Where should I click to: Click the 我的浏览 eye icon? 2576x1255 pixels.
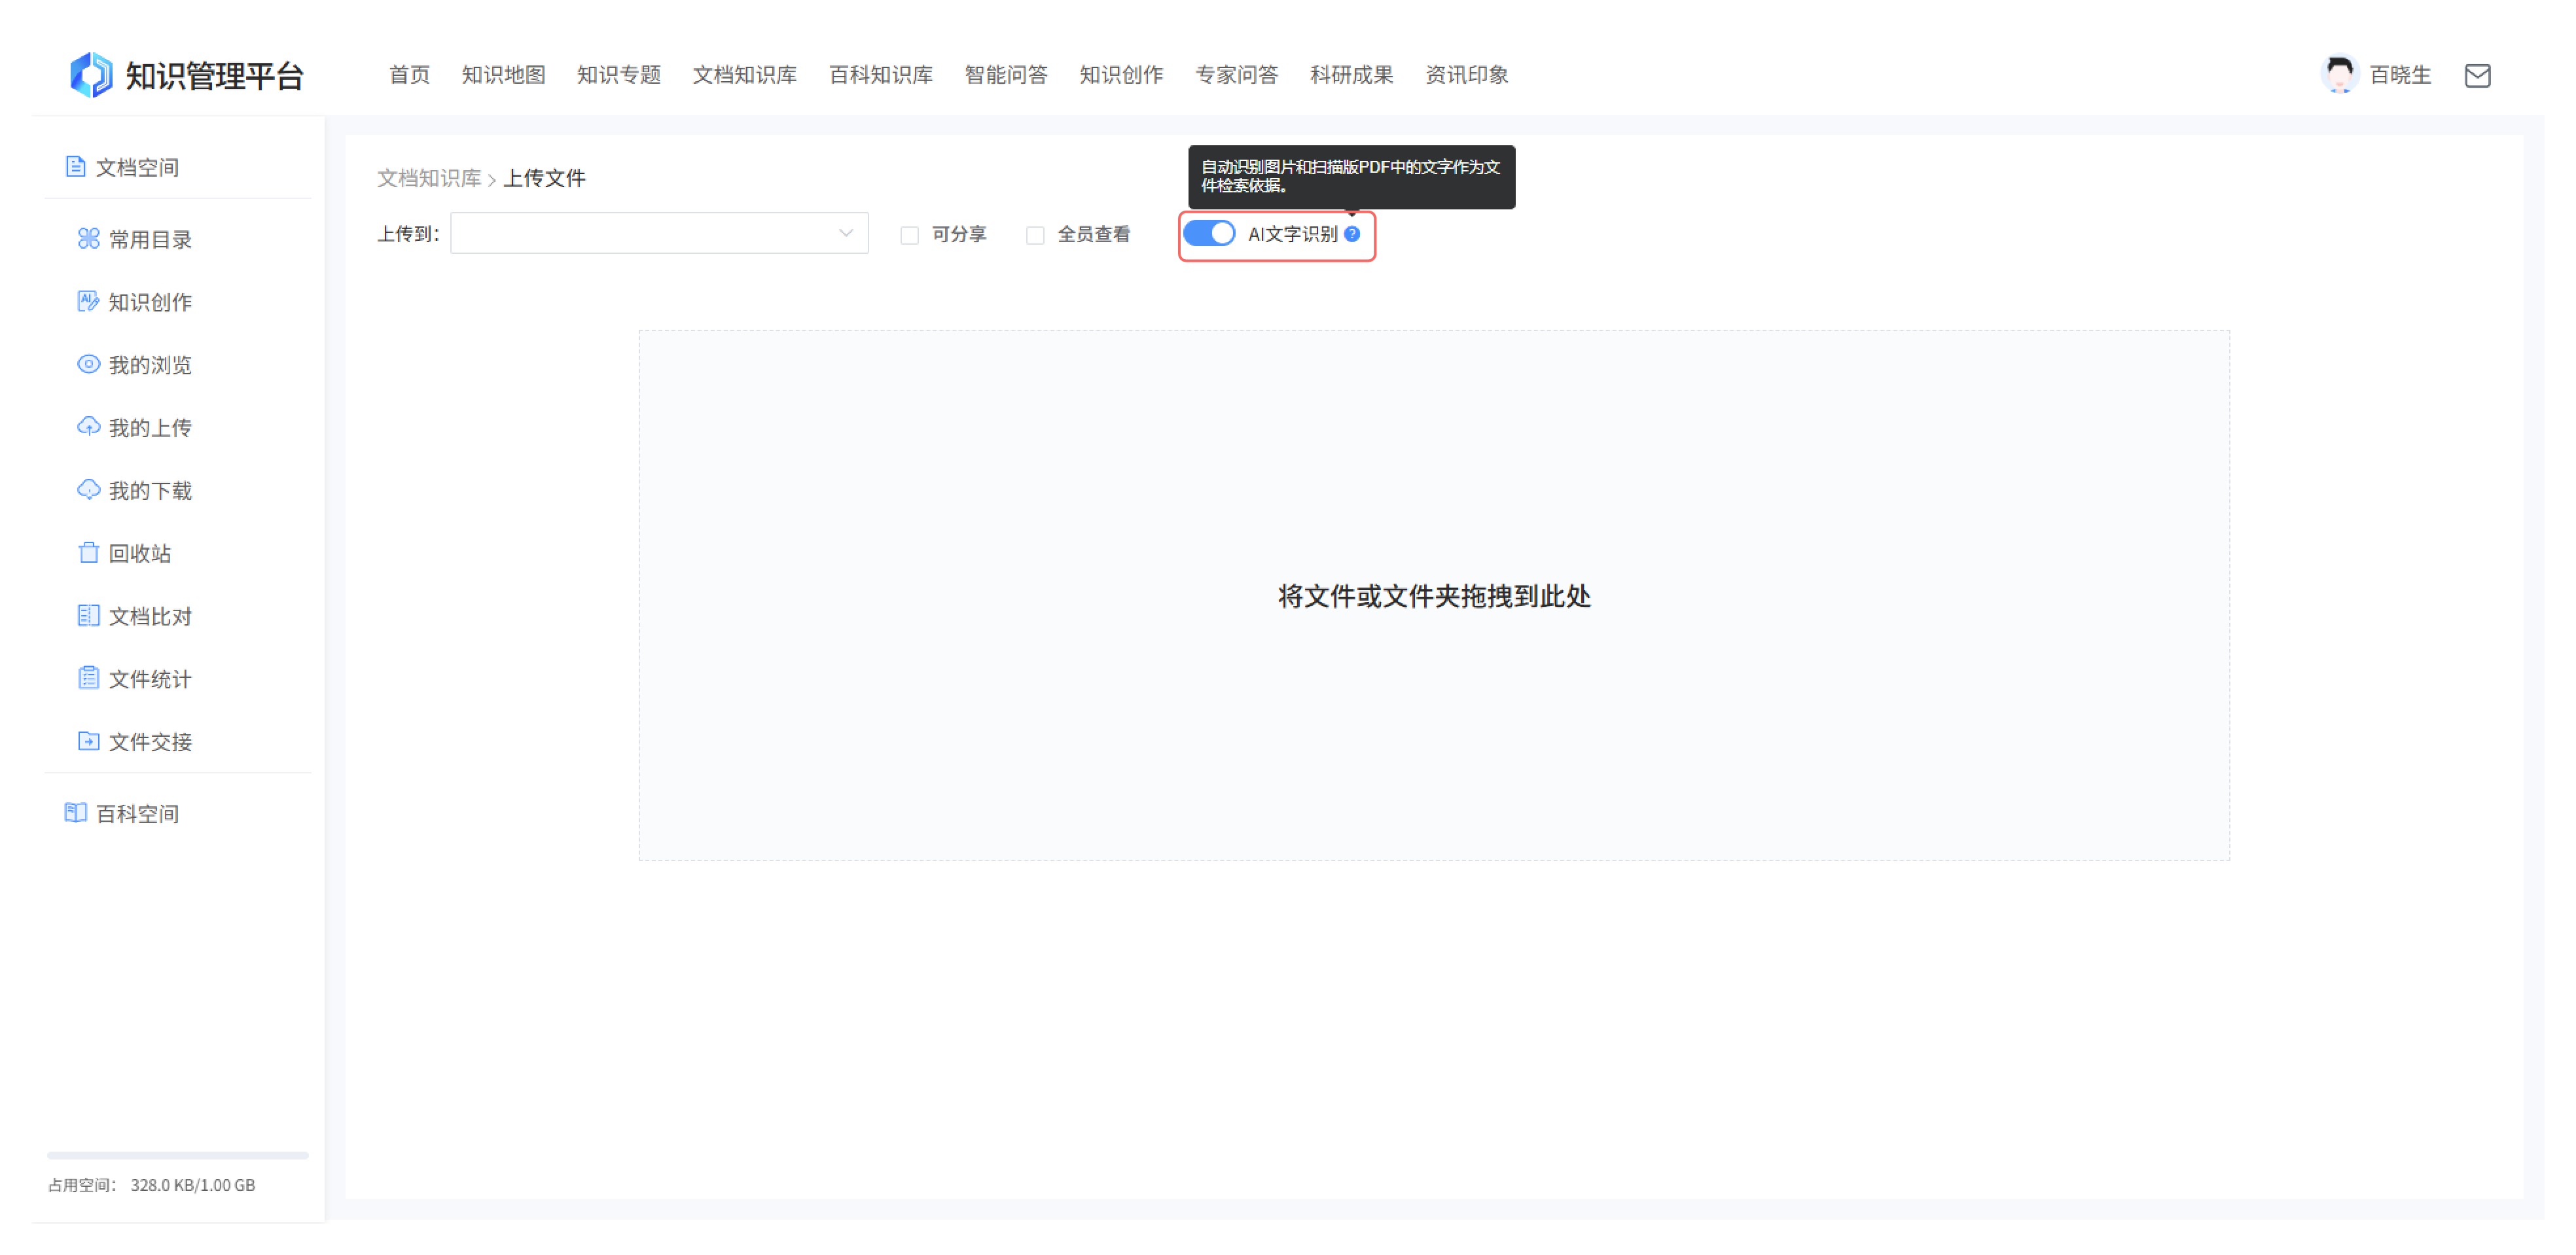tap(88, 364)
